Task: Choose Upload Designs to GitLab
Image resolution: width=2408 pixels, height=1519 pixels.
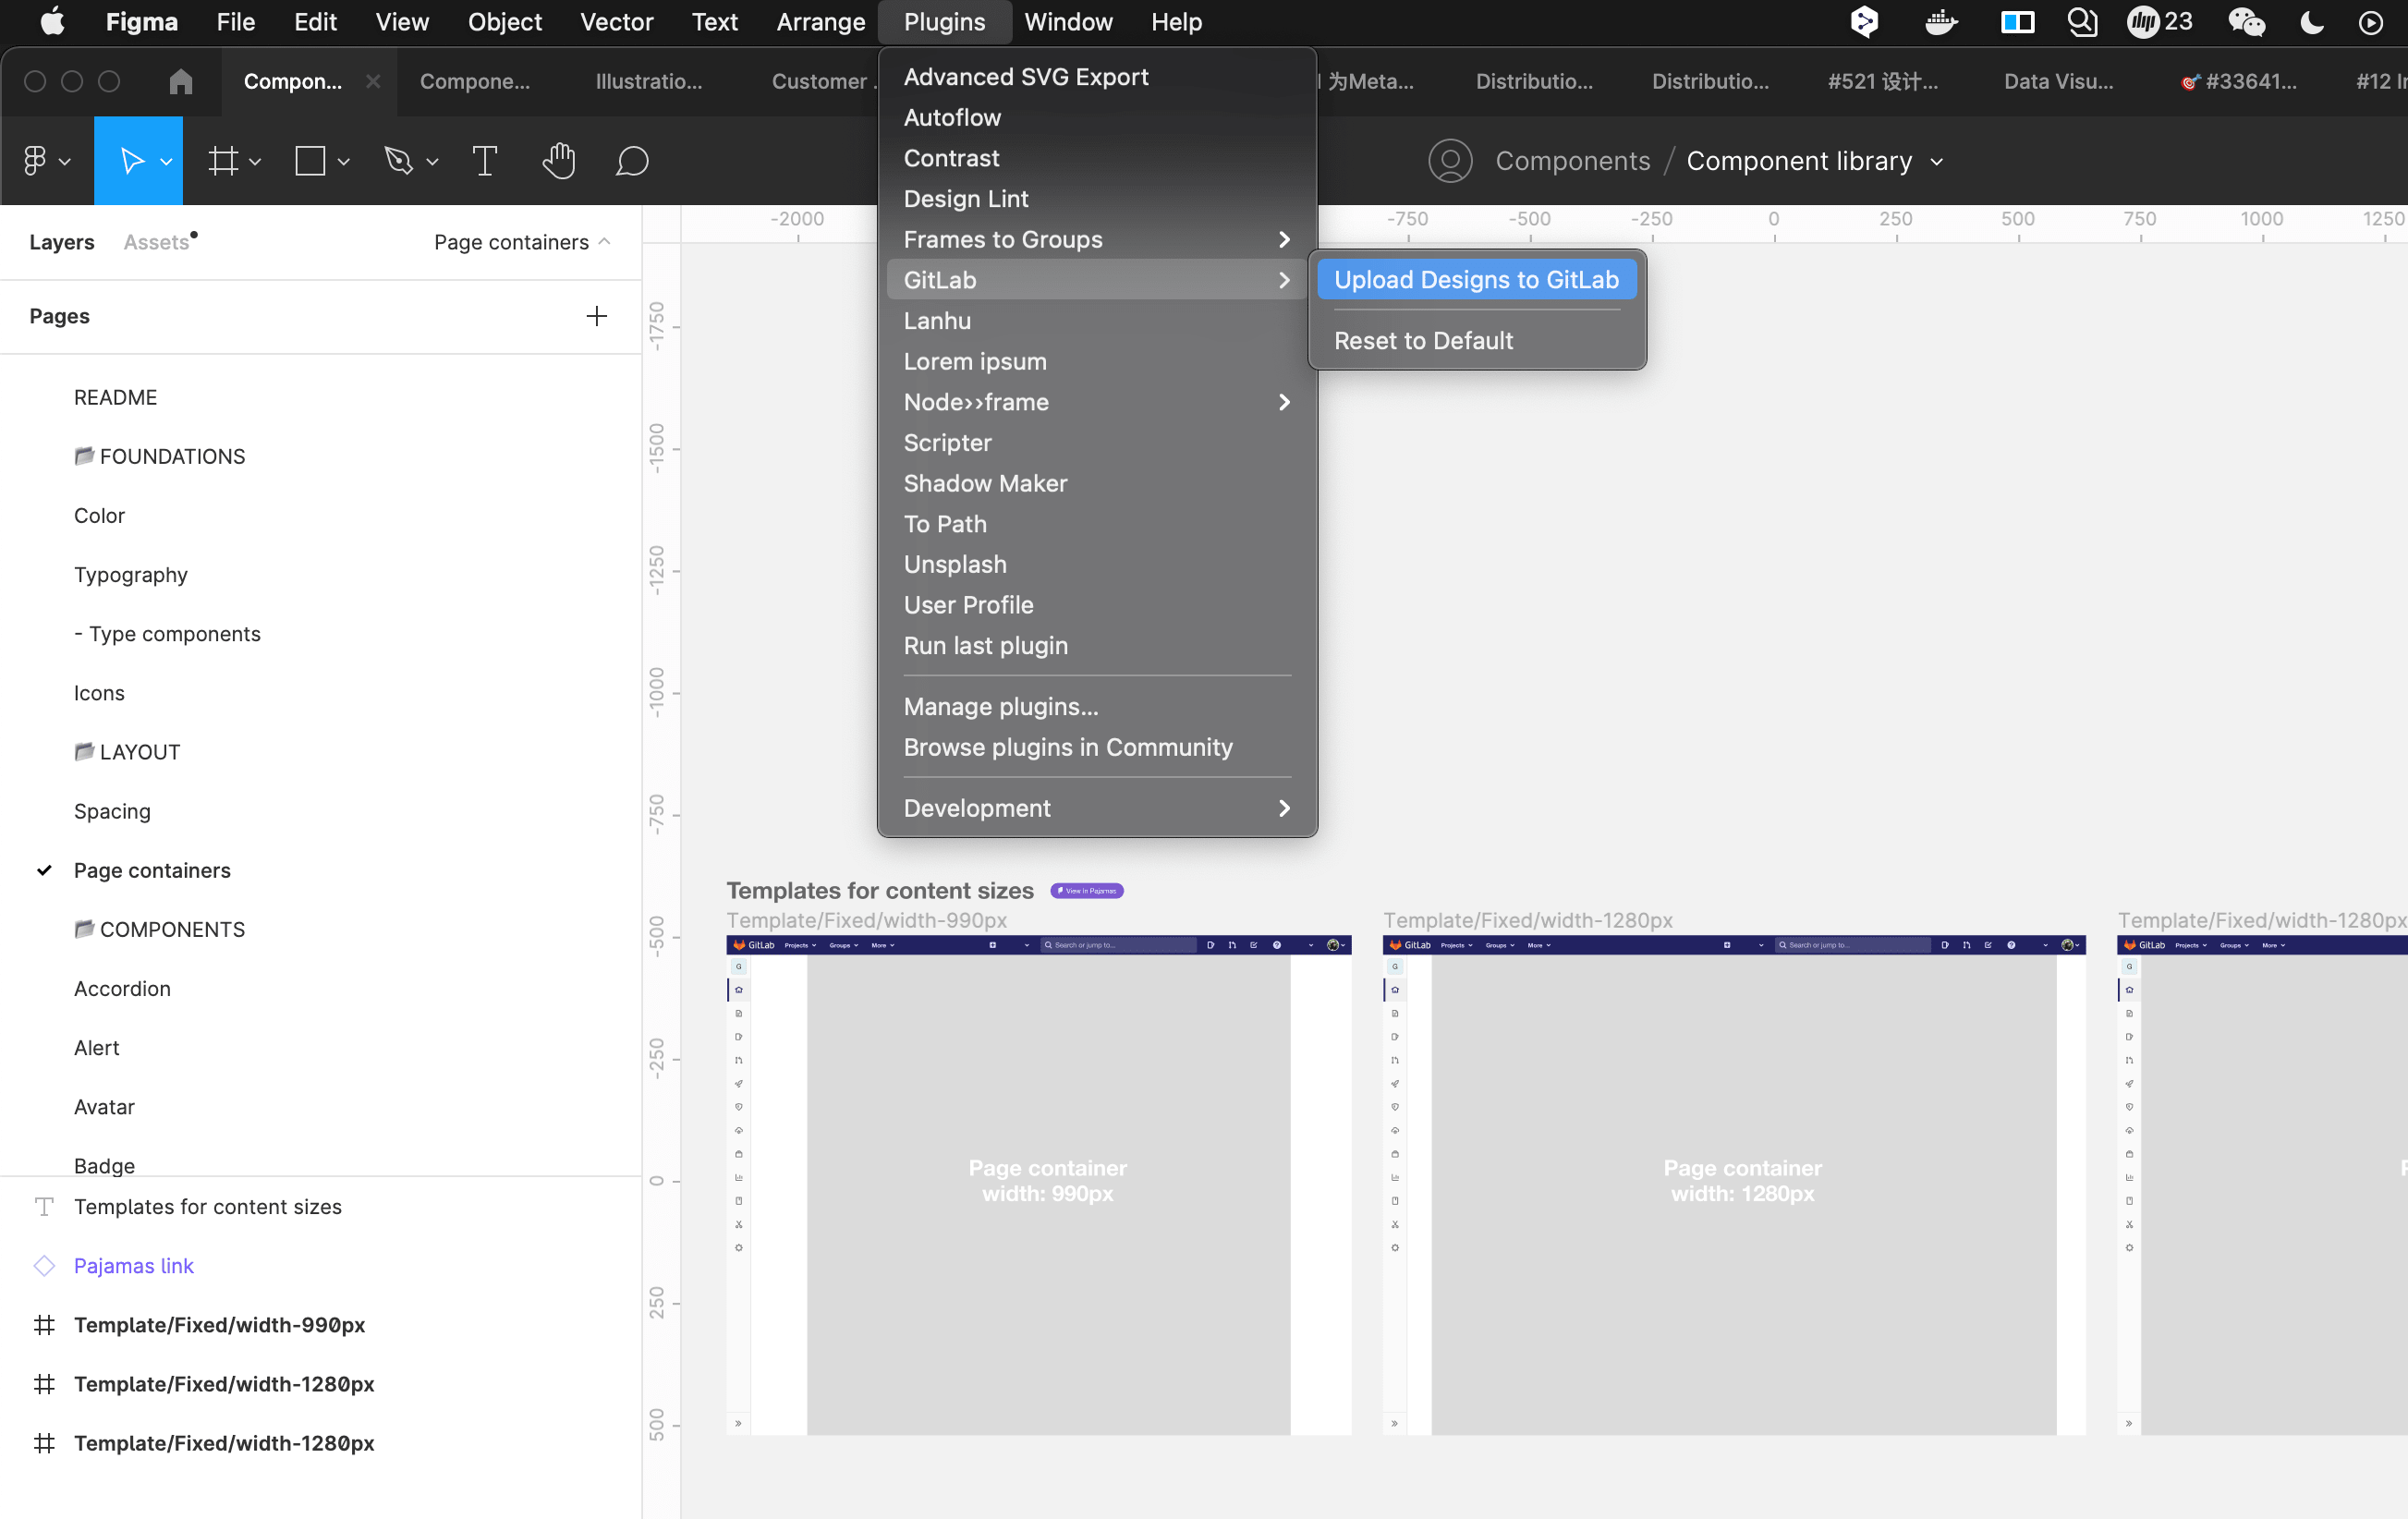Action: [1476, 279]
